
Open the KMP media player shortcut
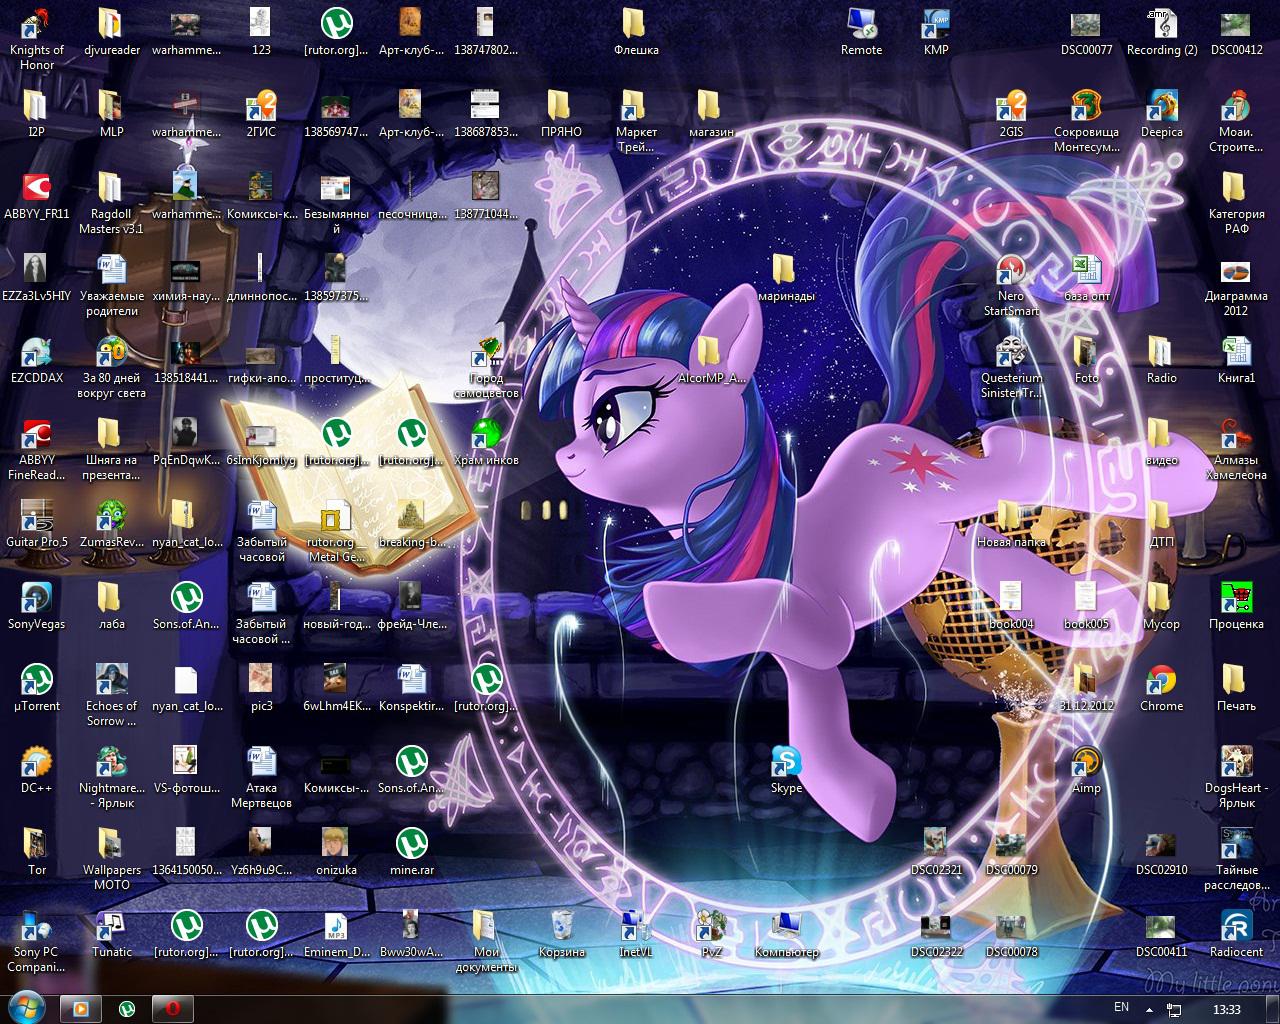pyautogui.click(x=936, y=32)
